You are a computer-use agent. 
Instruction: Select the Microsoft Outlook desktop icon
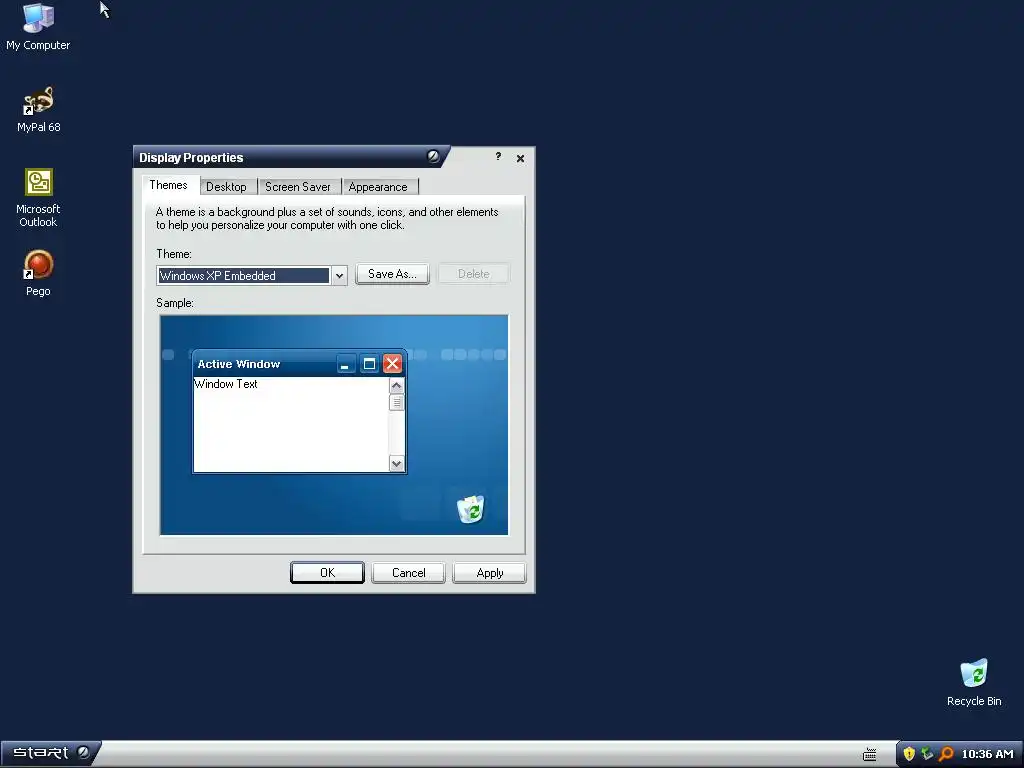[38, 197]
